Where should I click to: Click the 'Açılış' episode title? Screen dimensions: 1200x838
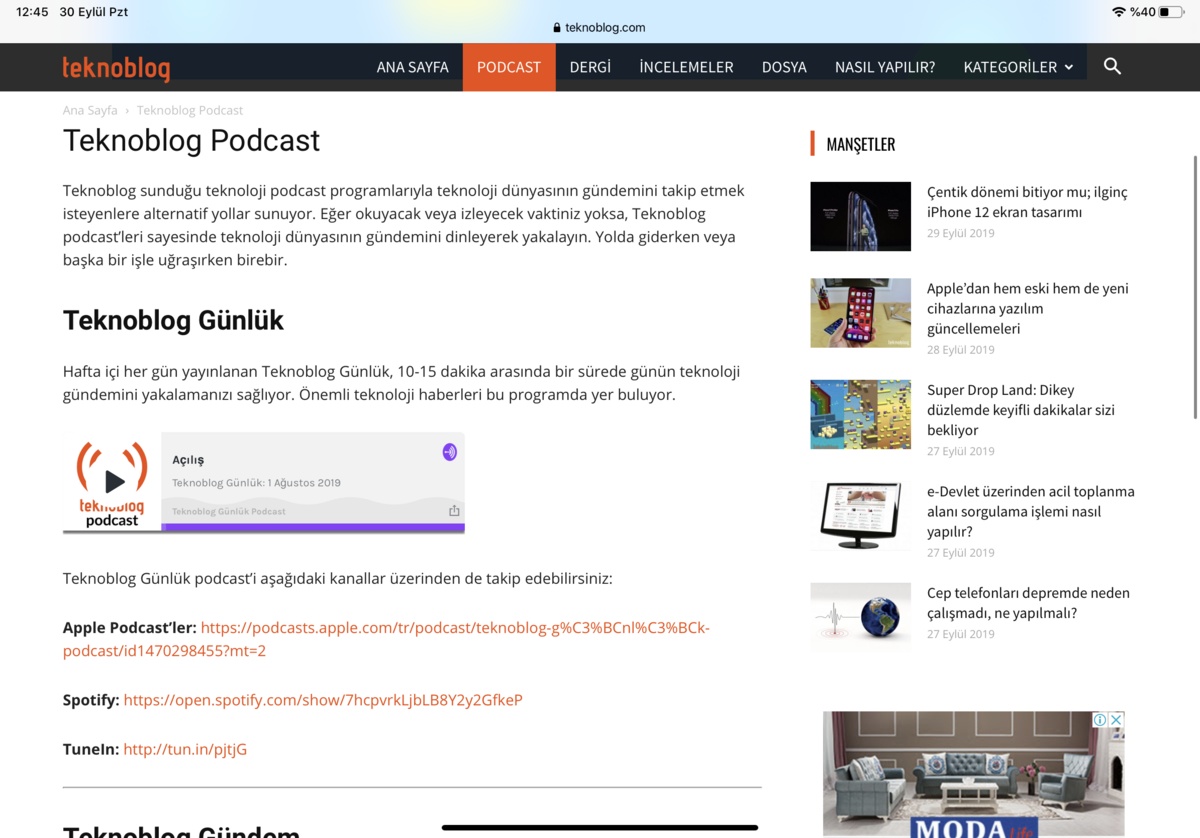[x=188, y=460]
